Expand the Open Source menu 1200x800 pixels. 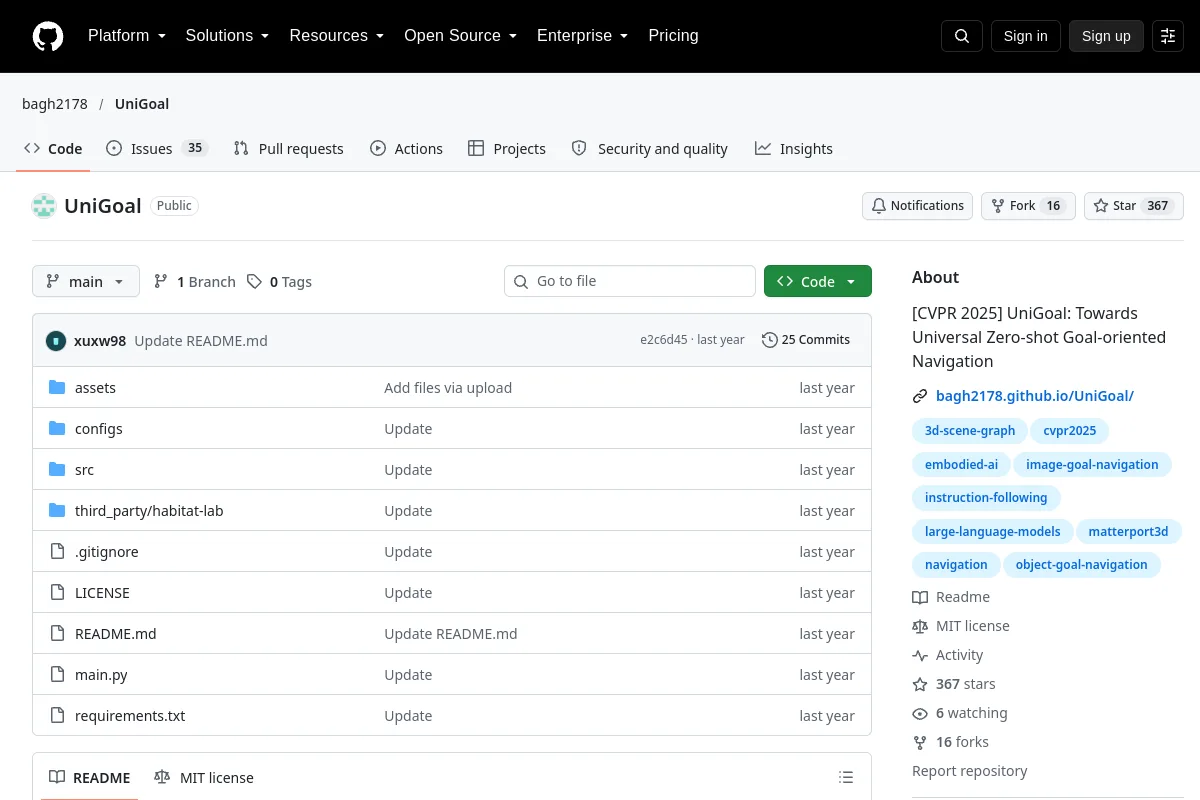tap(461, 36)
